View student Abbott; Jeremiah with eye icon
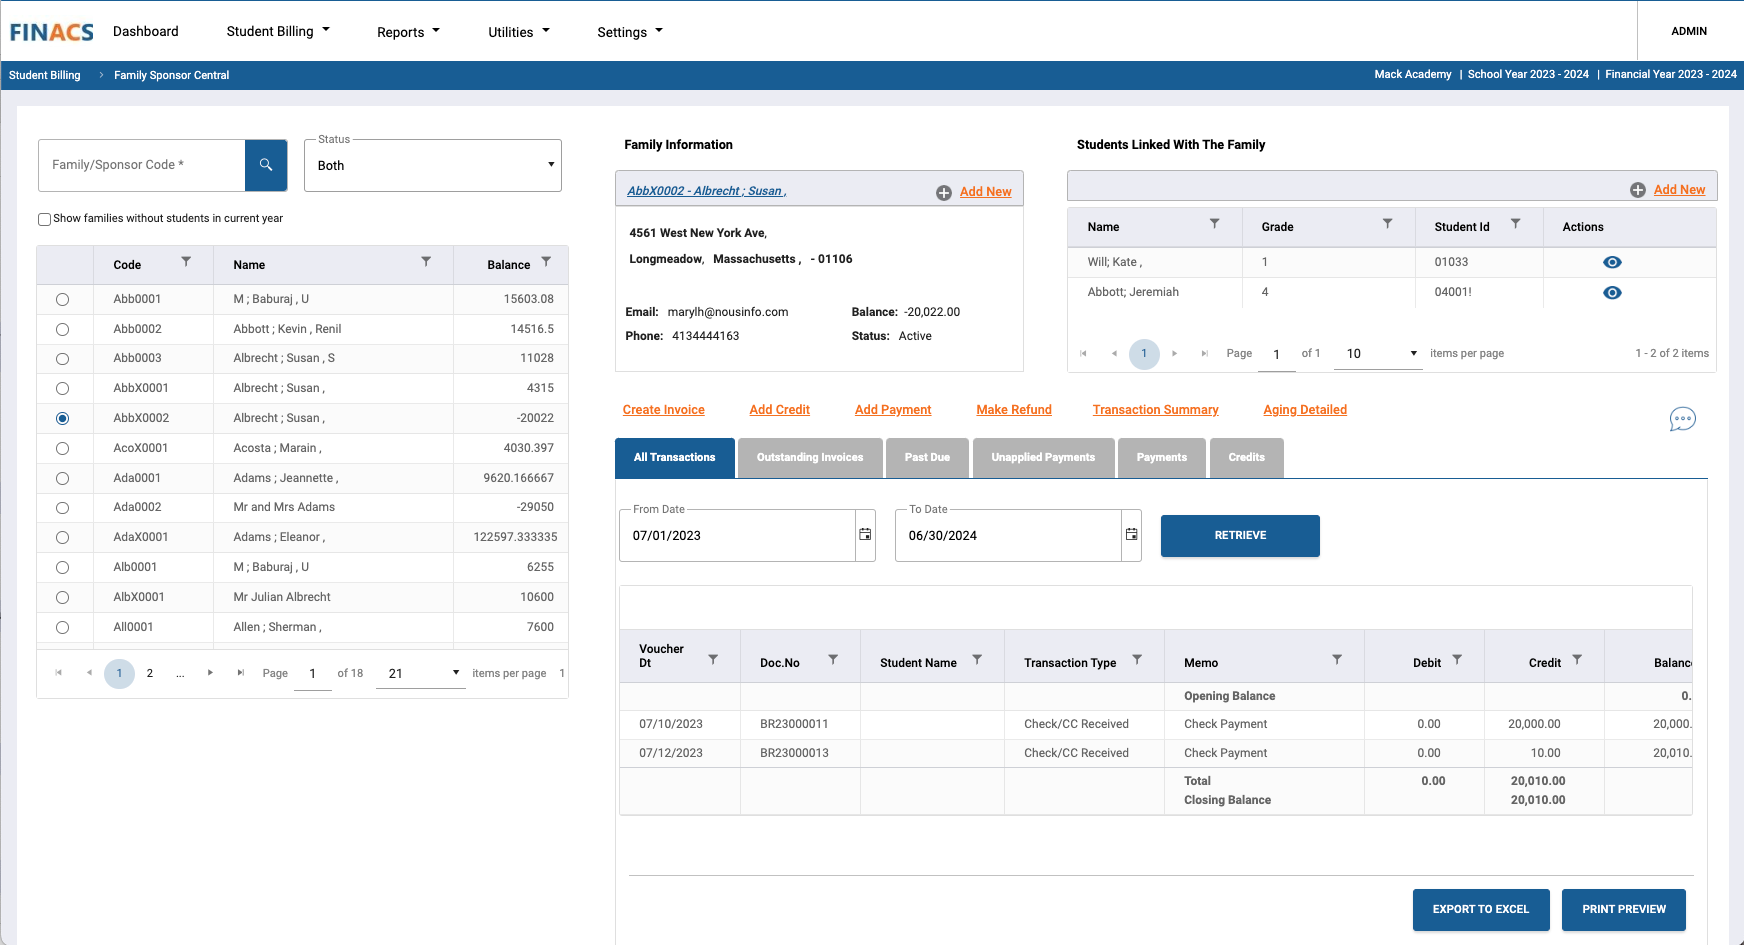Viewport: 1744px width, 945px height. [1611, 293]
